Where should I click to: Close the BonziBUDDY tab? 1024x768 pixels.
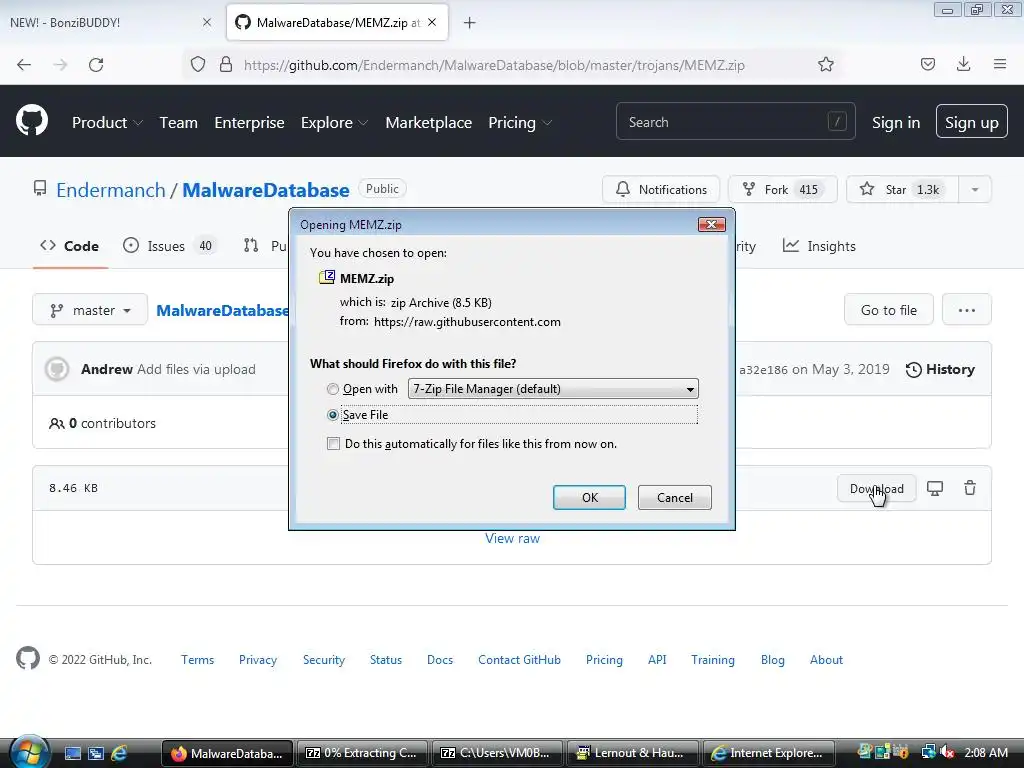[x=207, y=22]
